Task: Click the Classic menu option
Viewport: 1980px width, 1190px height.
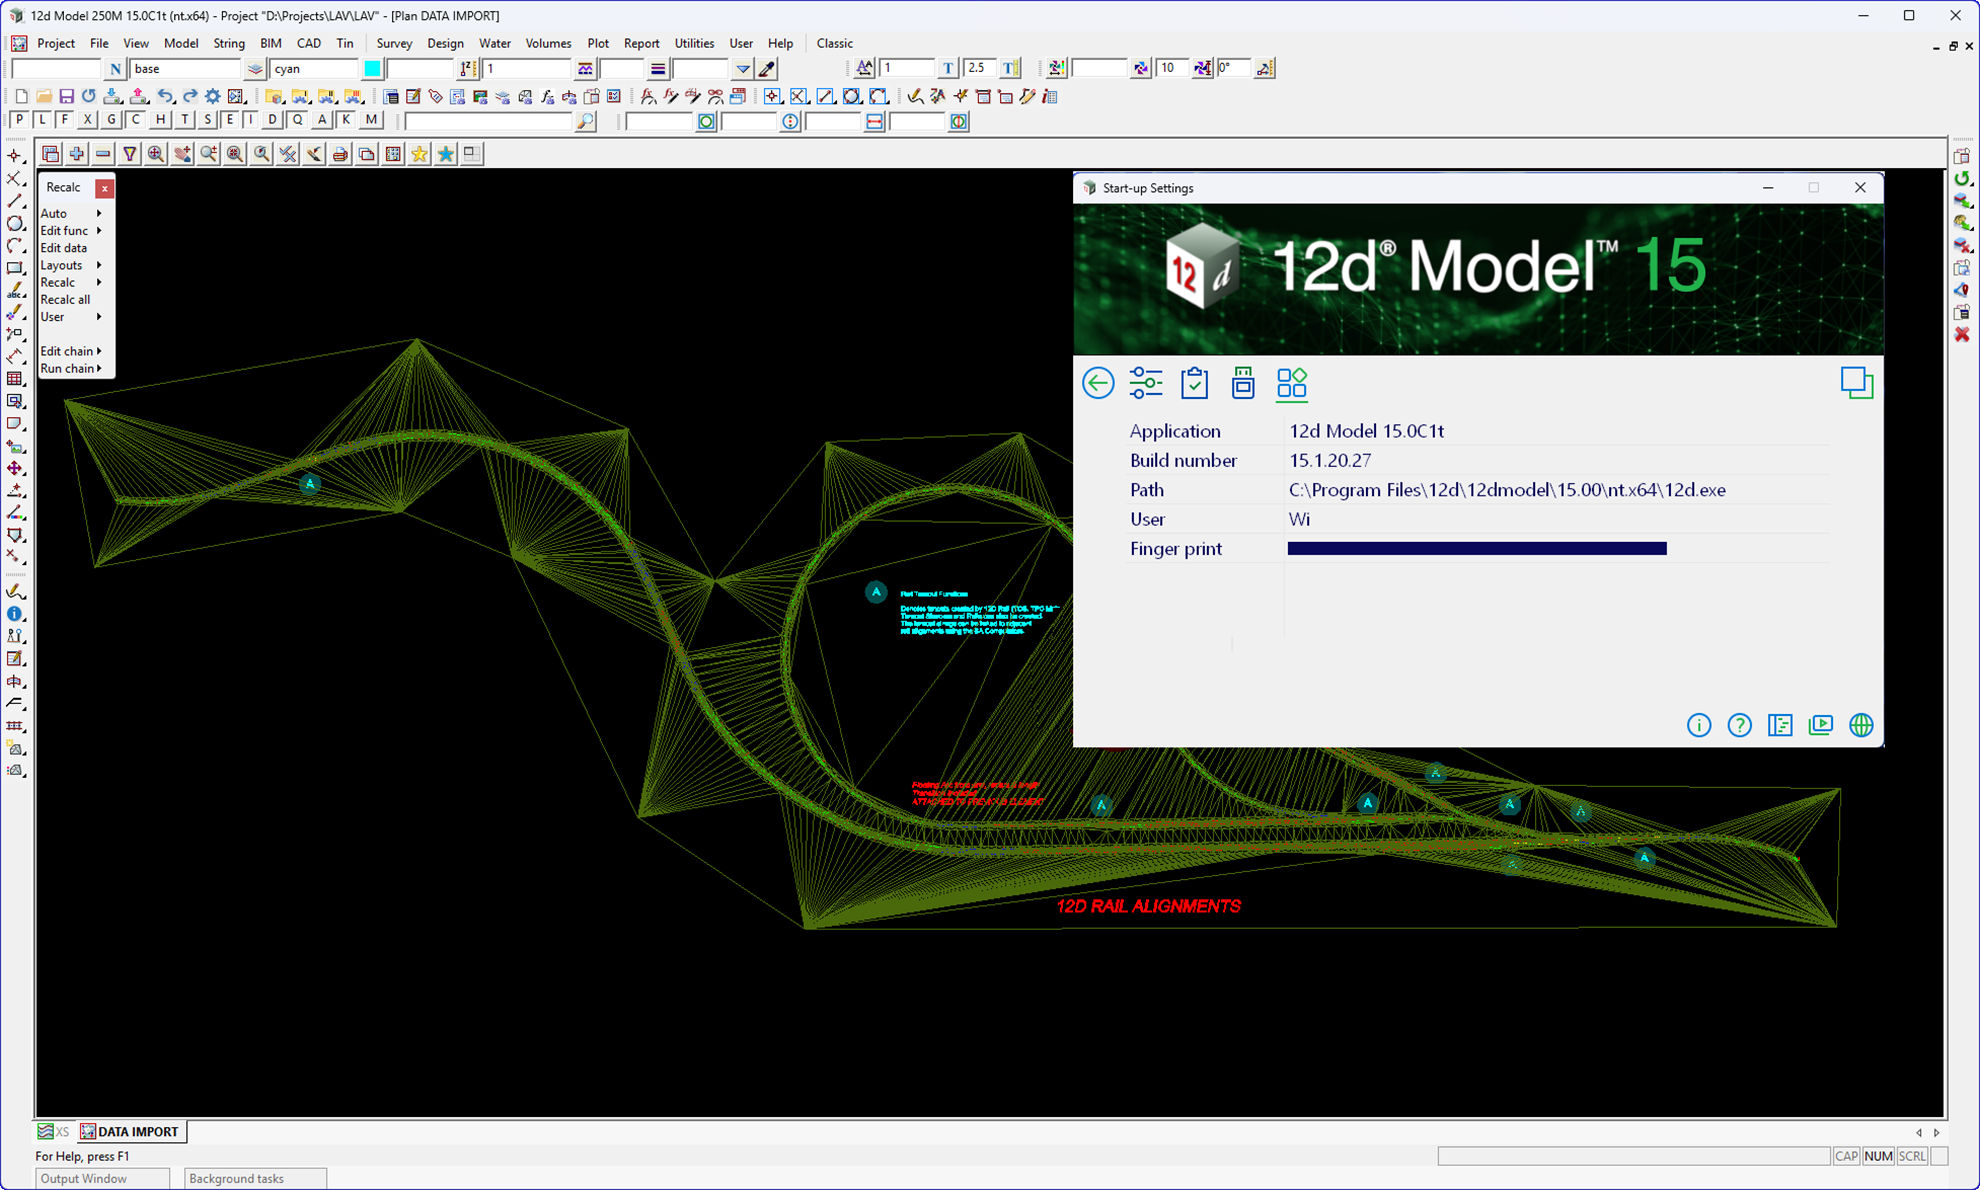Action: (x=834, y=43)
